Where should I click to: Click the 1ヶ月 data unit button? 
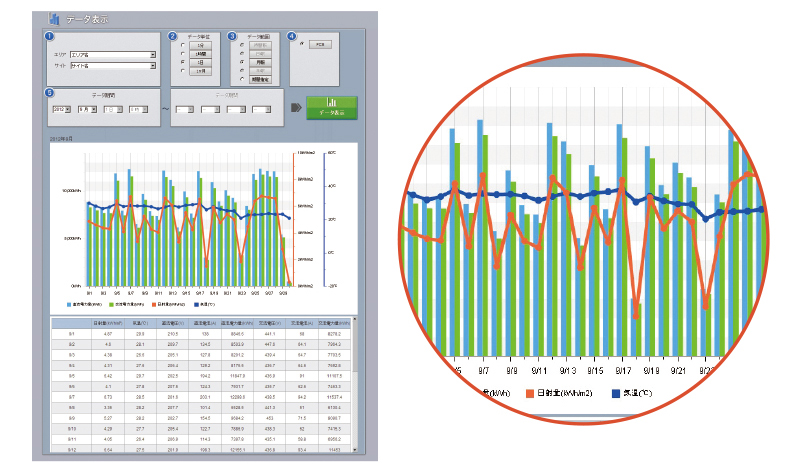tap(201, 71)
